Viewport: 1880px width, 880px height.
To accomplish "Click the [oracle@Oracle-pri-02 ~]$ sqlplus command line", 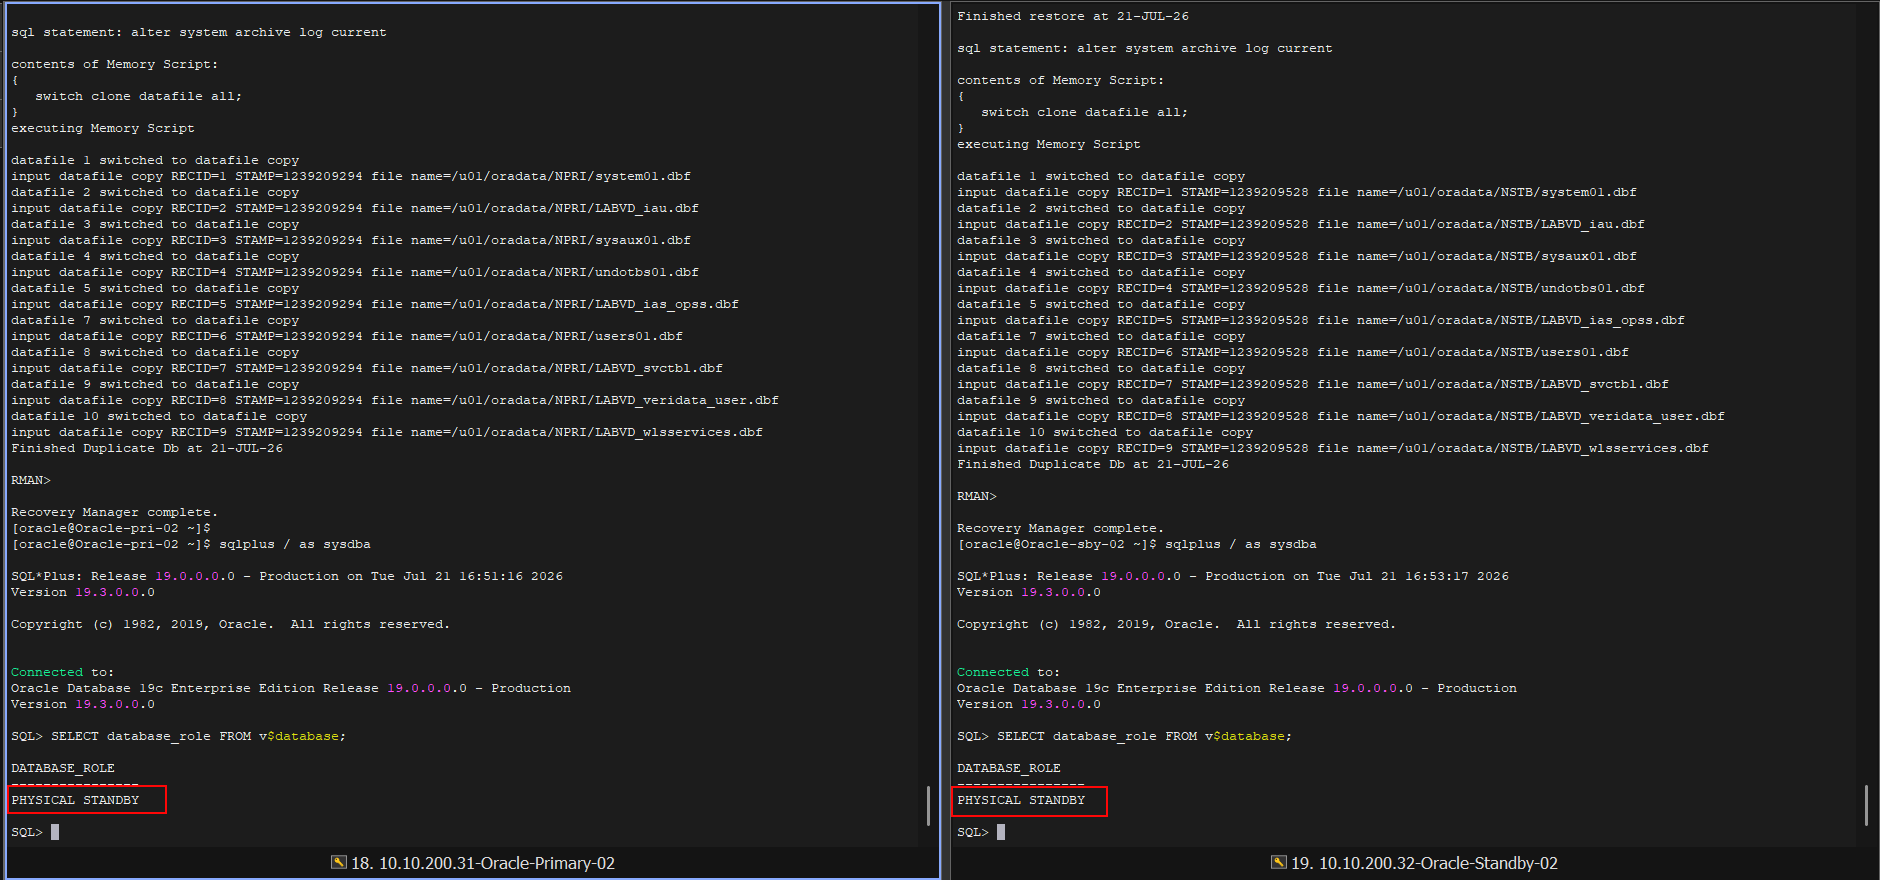I will click(x=191, y=544).
